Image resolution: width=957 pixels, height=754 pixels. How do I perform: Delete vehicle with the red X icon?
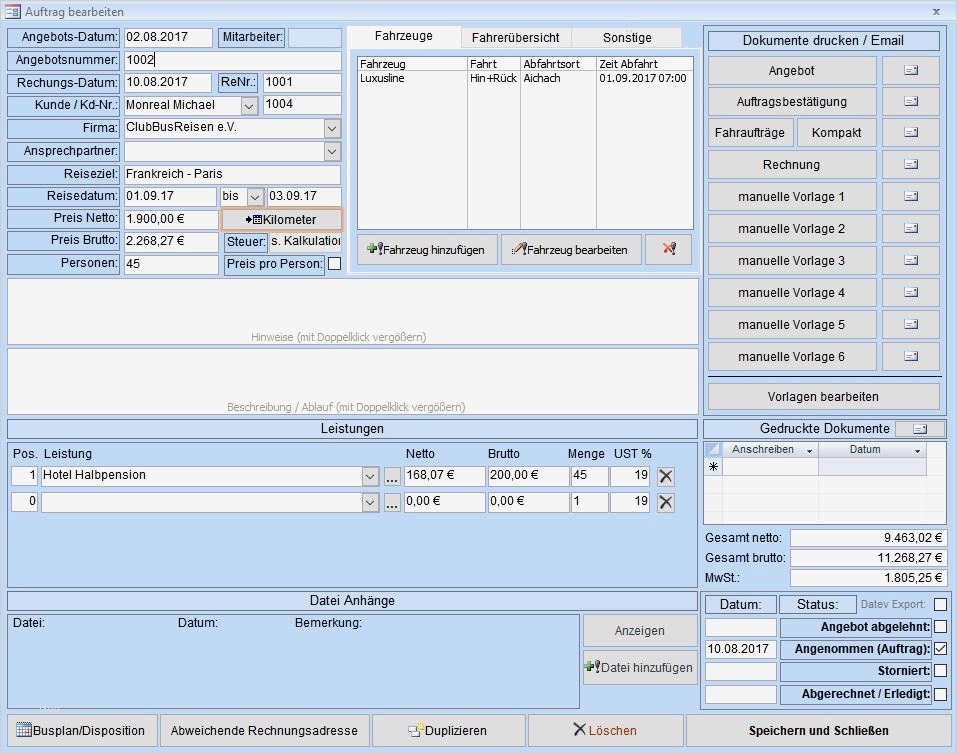coord(668,250)
